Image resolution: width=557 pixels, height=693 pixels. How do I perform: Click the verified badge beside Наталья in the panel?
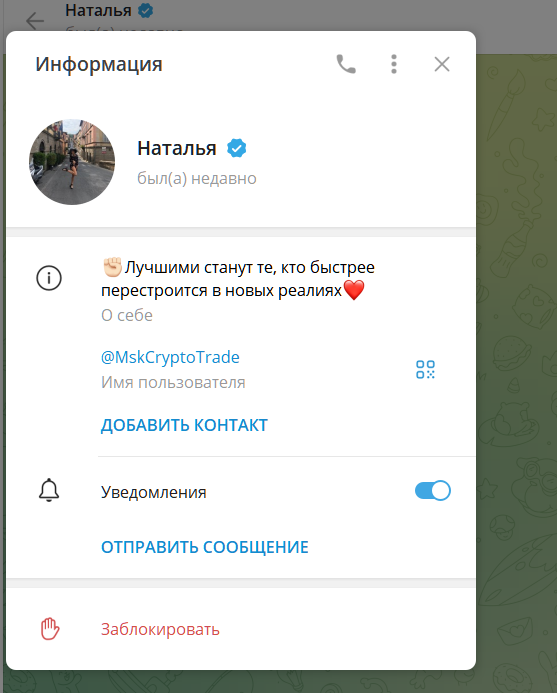click(237, 148)
